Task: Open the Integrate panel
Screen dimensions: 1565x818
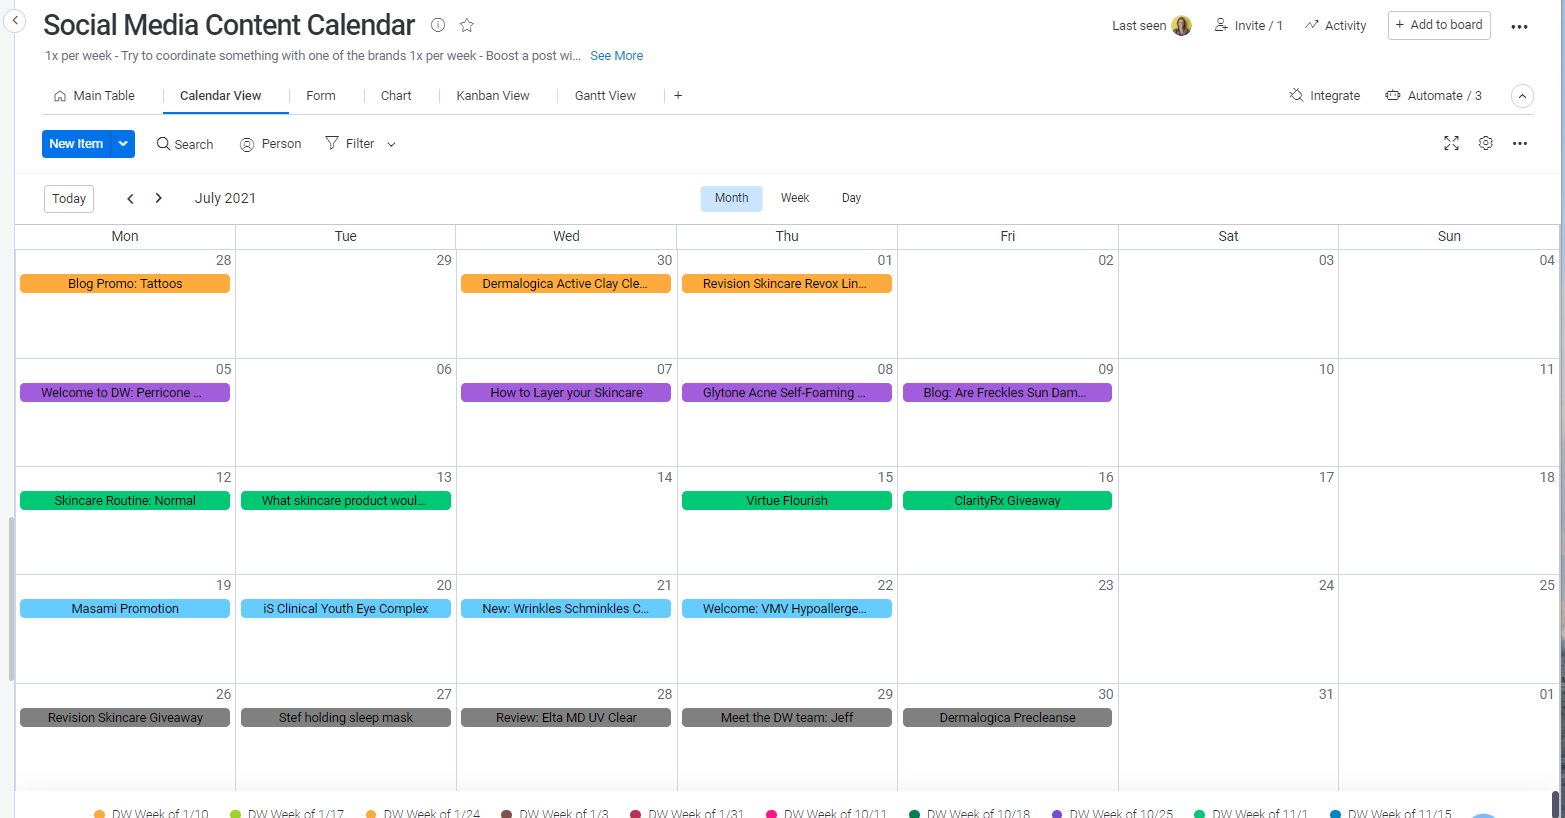Action: (x=1325, y=95)
